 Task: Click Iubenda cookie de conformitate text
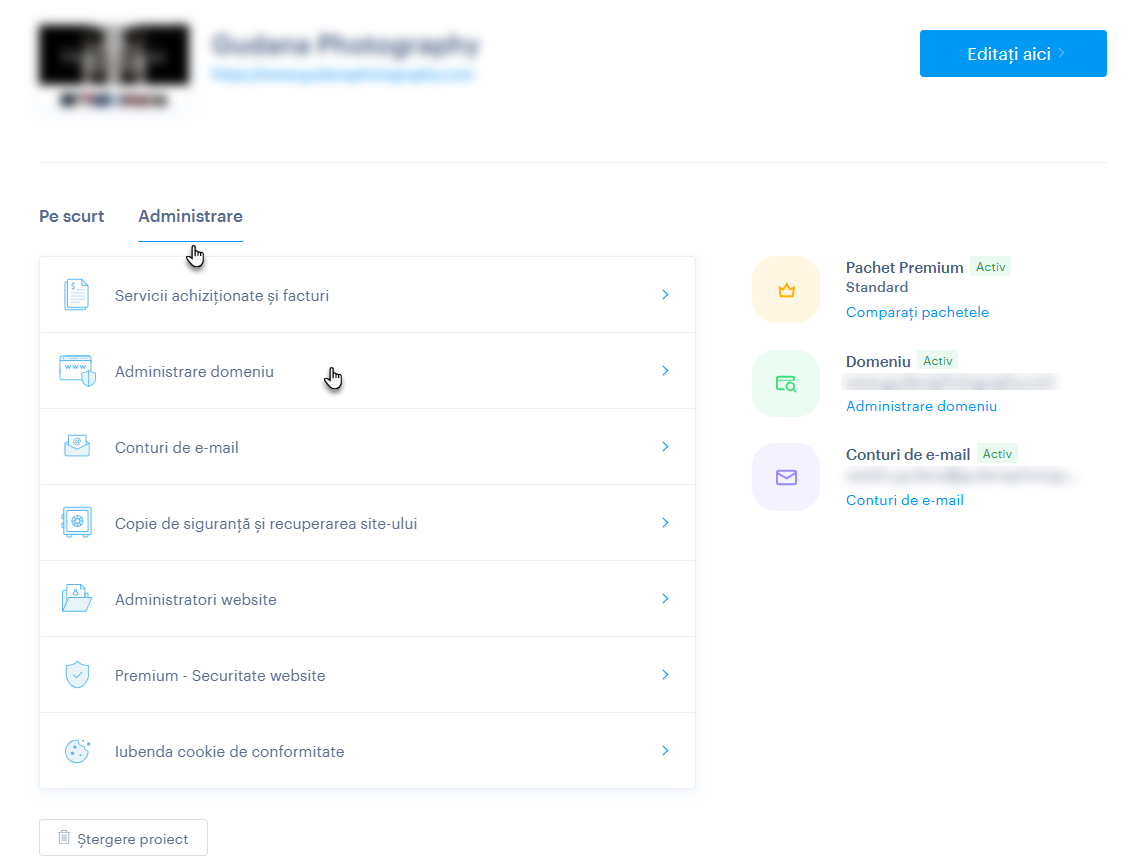(x=229, y=751)
